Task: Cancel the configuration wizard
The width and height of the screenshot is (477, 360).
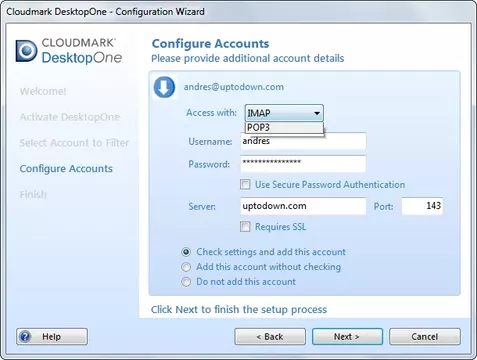Action: (x=425, y=337)
